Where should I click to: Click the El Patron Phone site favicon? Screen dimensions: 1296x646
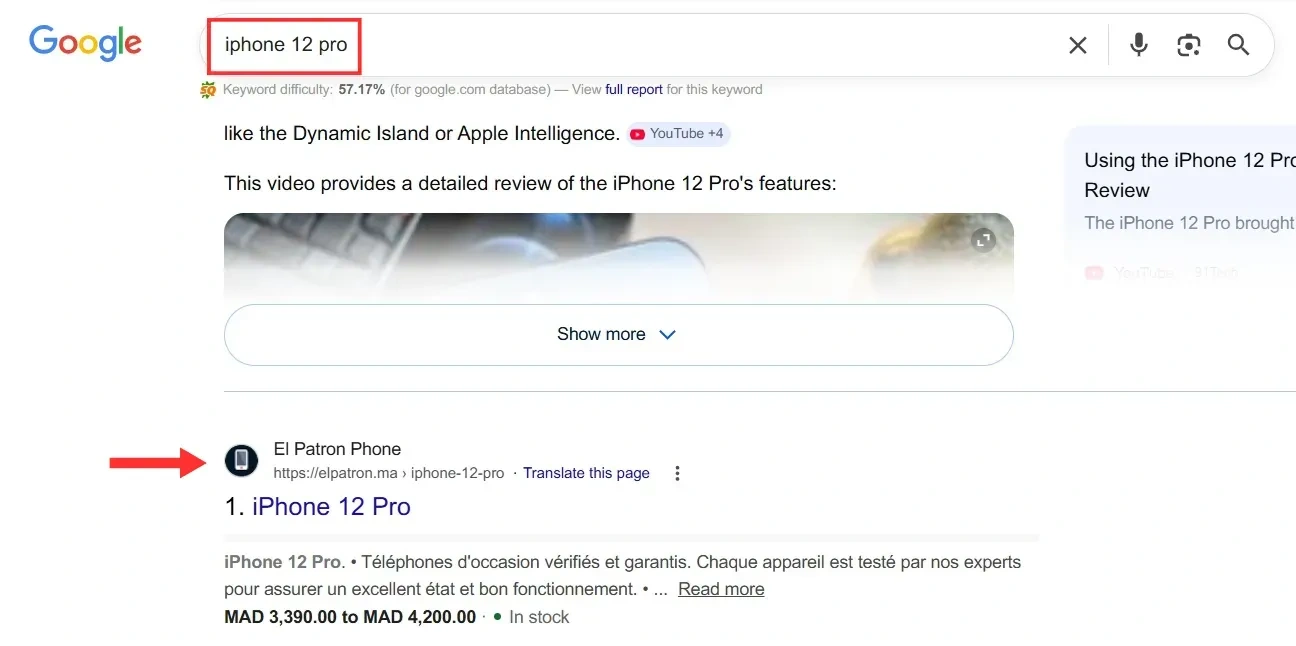pyautogui.click(x=241, y=461)
